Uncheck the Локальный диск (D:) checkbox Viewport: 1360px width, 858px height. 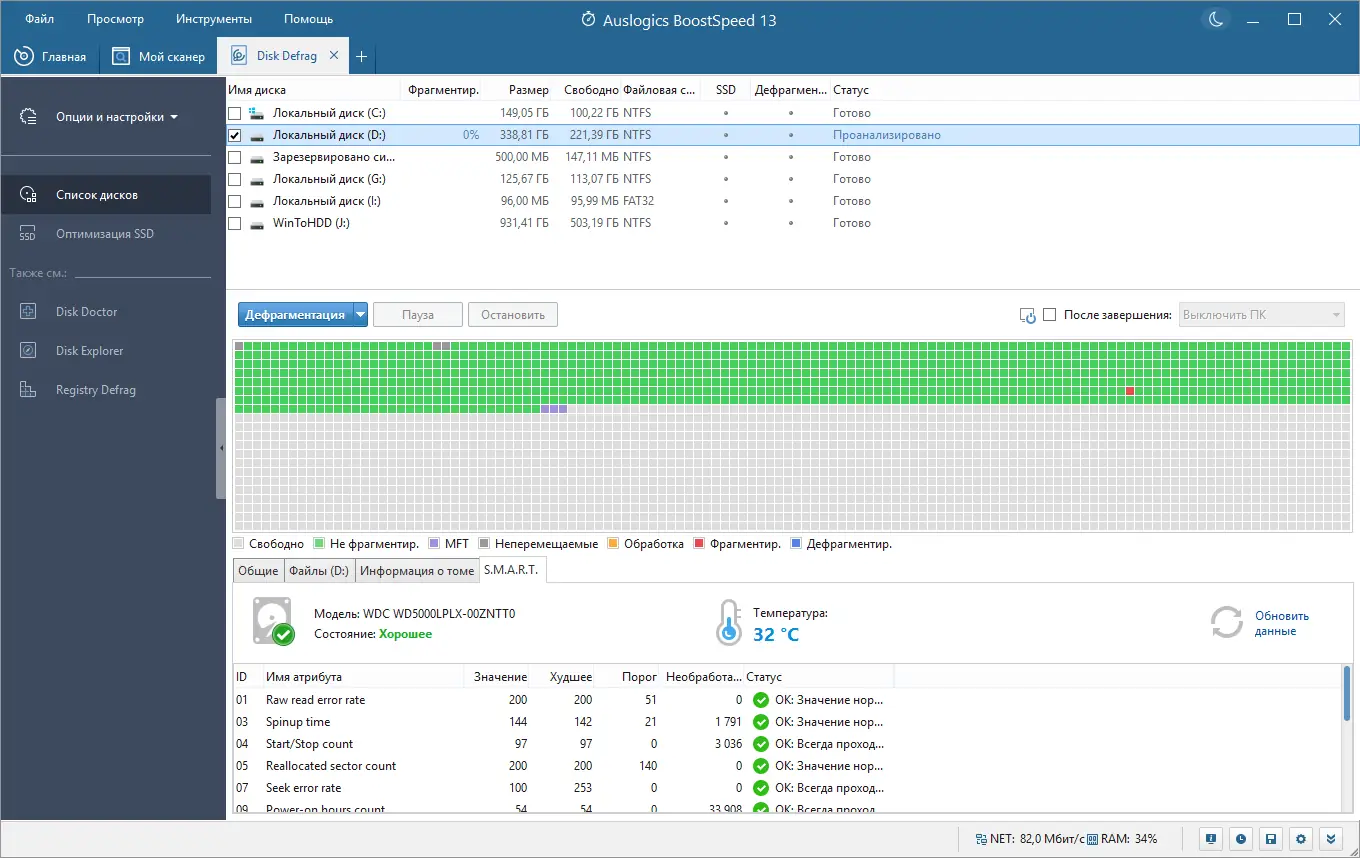[235, 135]
